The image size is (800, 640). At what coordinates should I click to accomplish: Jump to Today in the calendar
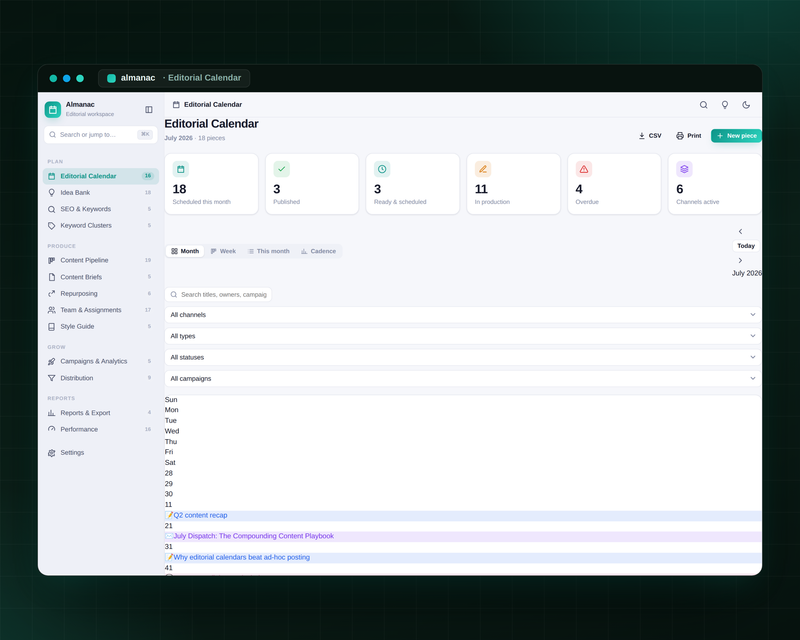pos(746,246)
